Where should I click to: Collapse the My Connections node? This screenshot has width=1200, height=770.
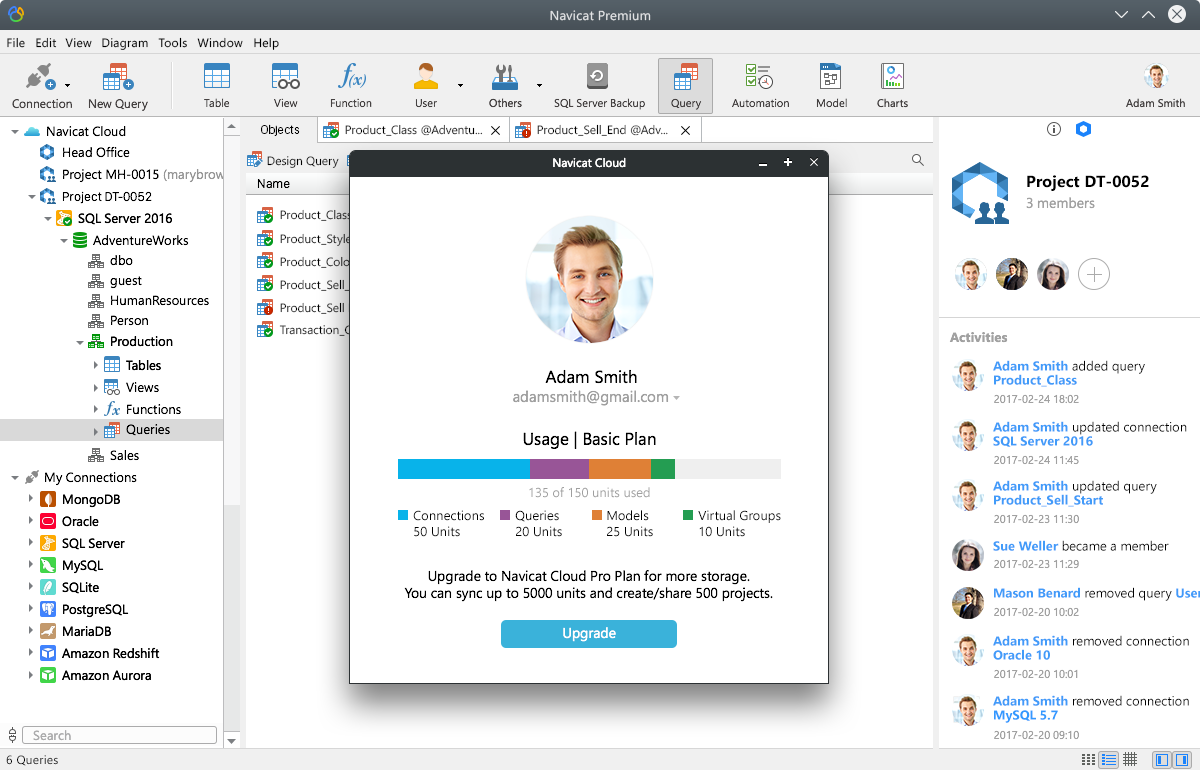pos(14,477)
